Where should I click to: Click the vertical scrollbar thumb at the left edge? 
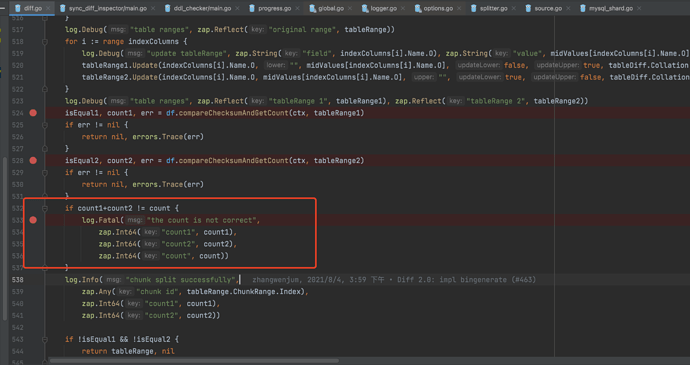pos(5,238)
